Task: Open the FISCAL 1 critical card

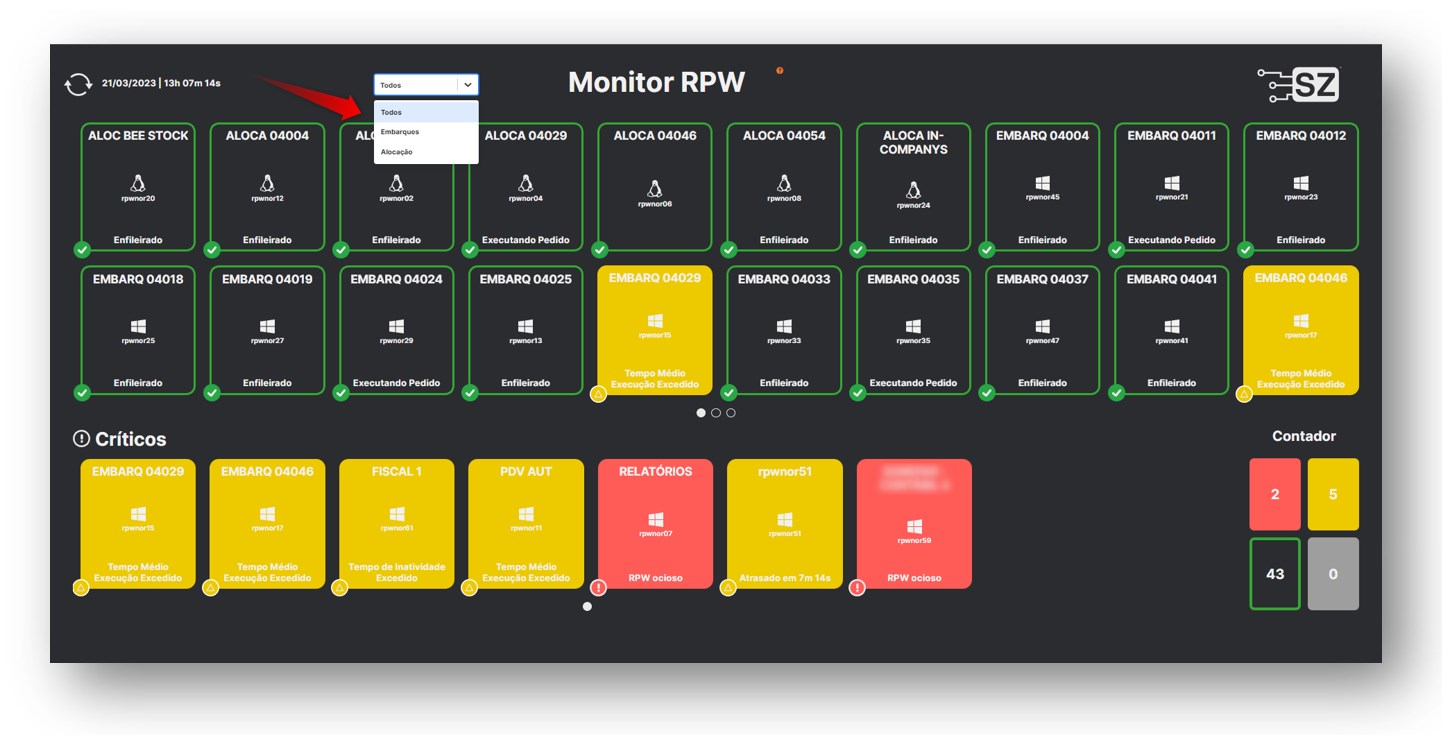Action: click(396, 523)
